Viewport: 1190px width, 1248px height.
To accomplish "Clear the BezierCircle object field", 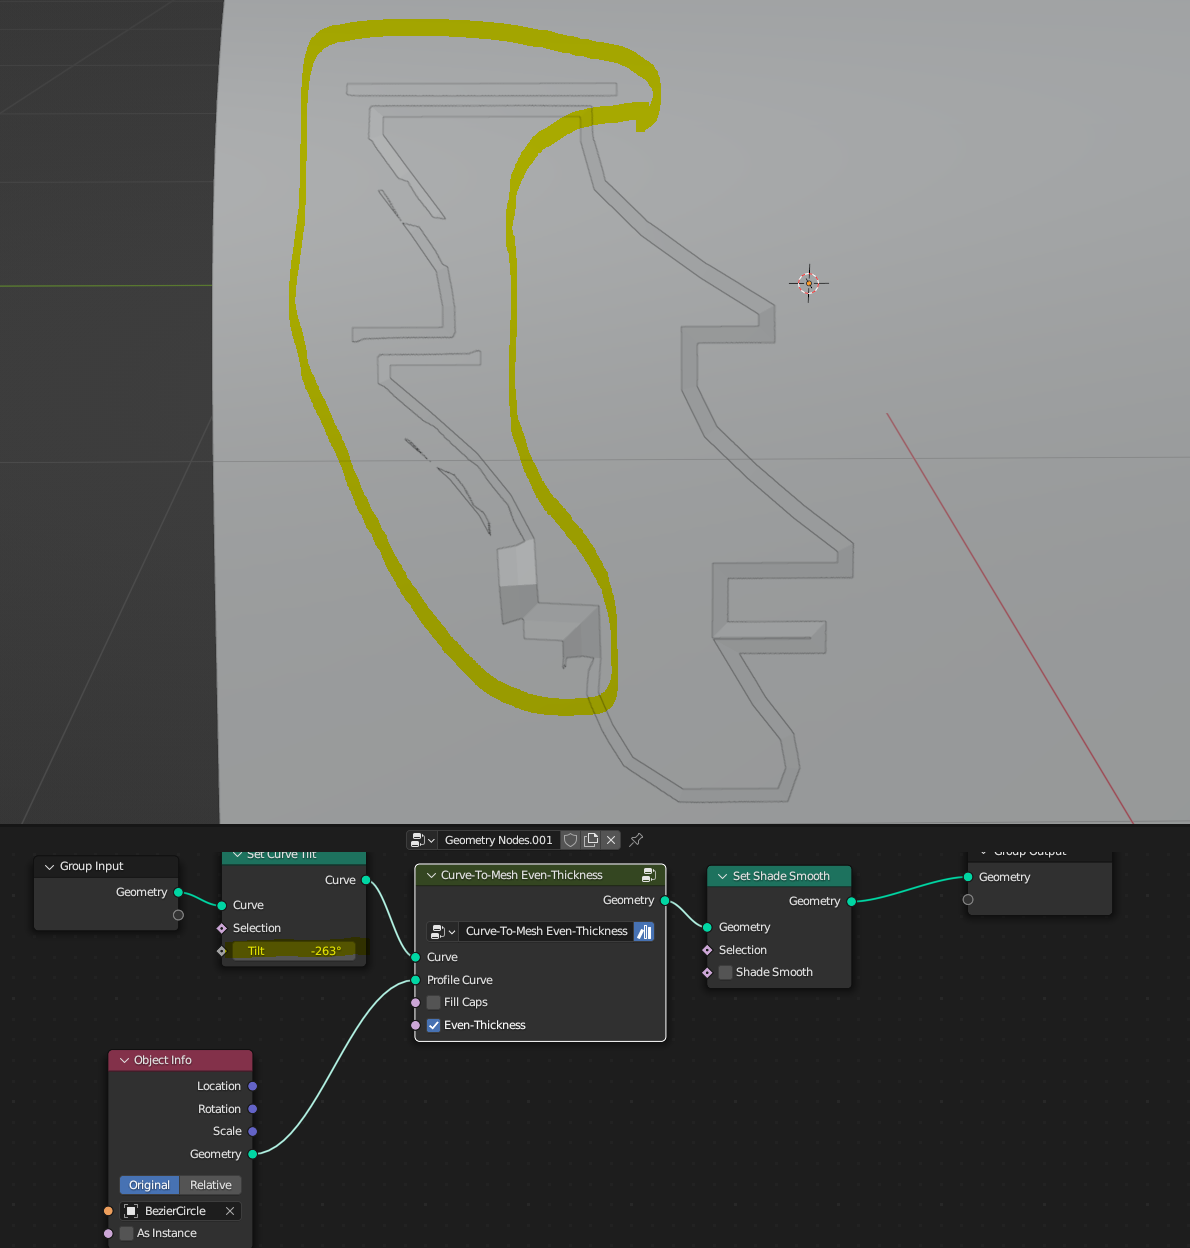I will [x=230, y=1211].
